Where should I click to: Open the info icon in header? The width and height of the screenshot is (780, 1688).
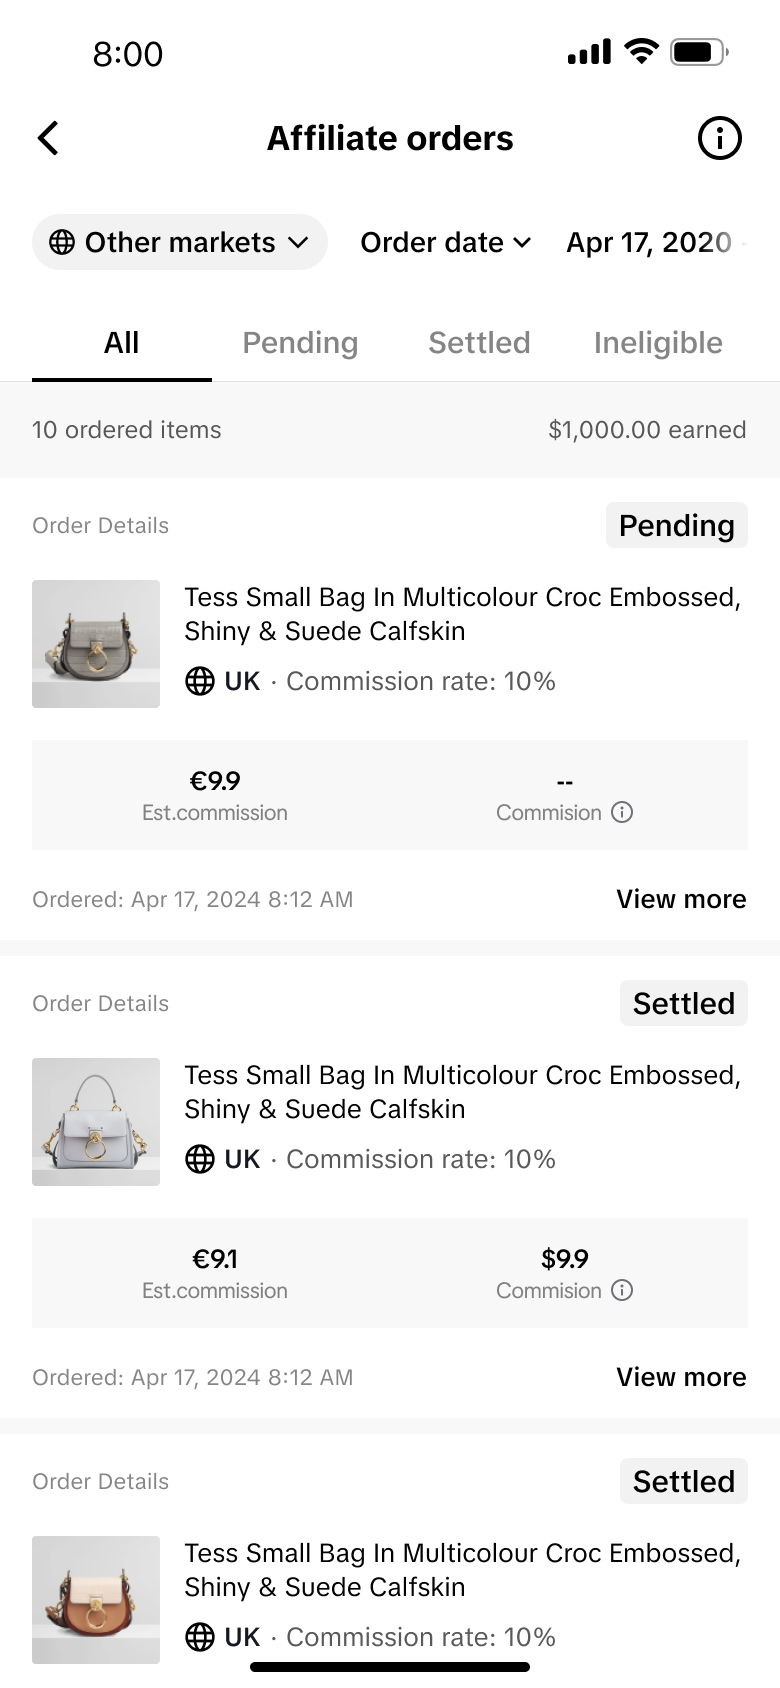click(x=719, y=138)
